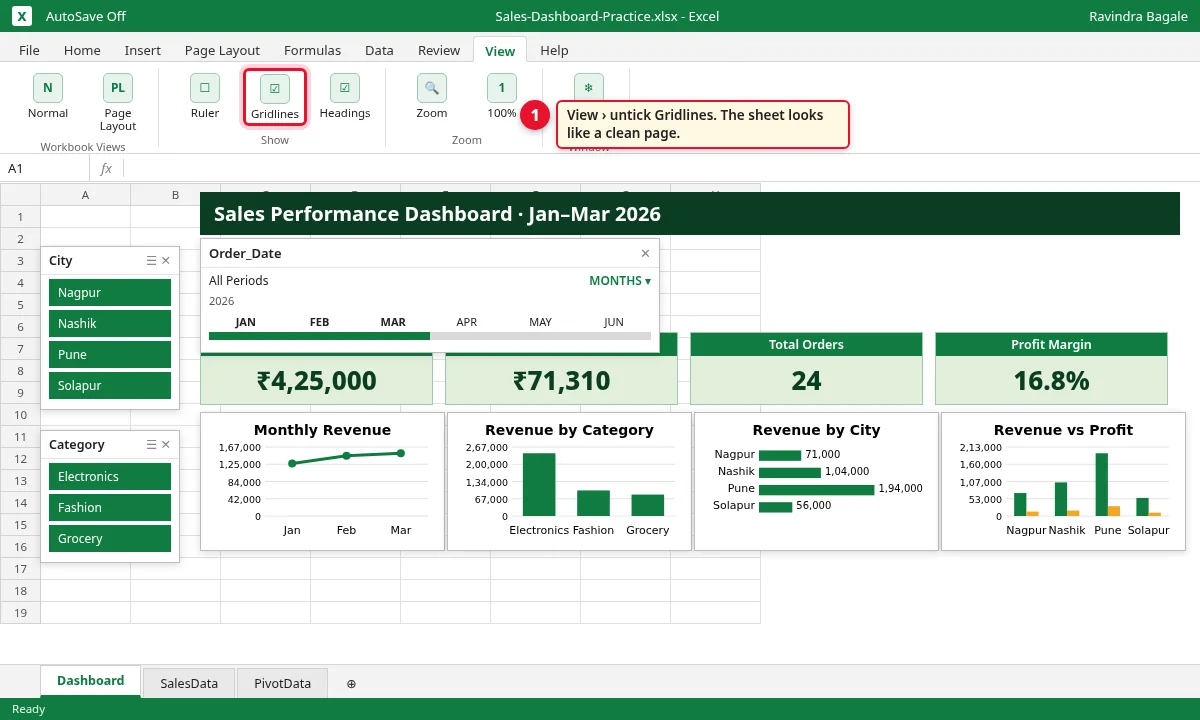Open the Help ribbon tab
1200x720 pixels.
pos(554,50)
